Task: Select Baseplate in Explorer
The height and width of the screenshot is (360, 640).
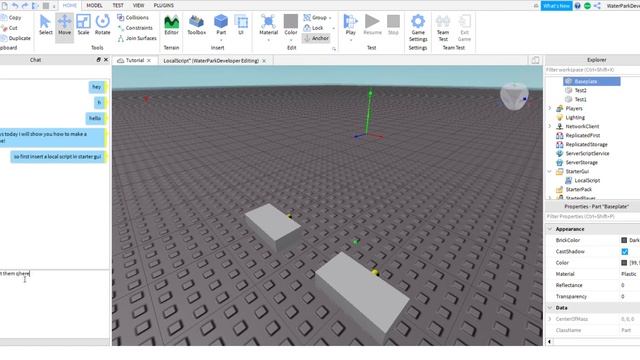Action: click(x=592, y=81)
